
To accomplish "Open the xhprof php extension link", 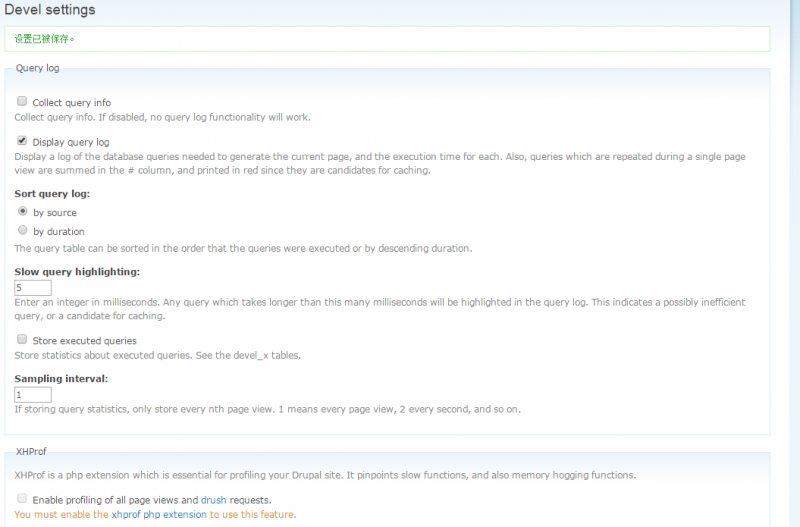I will [159, 514].
